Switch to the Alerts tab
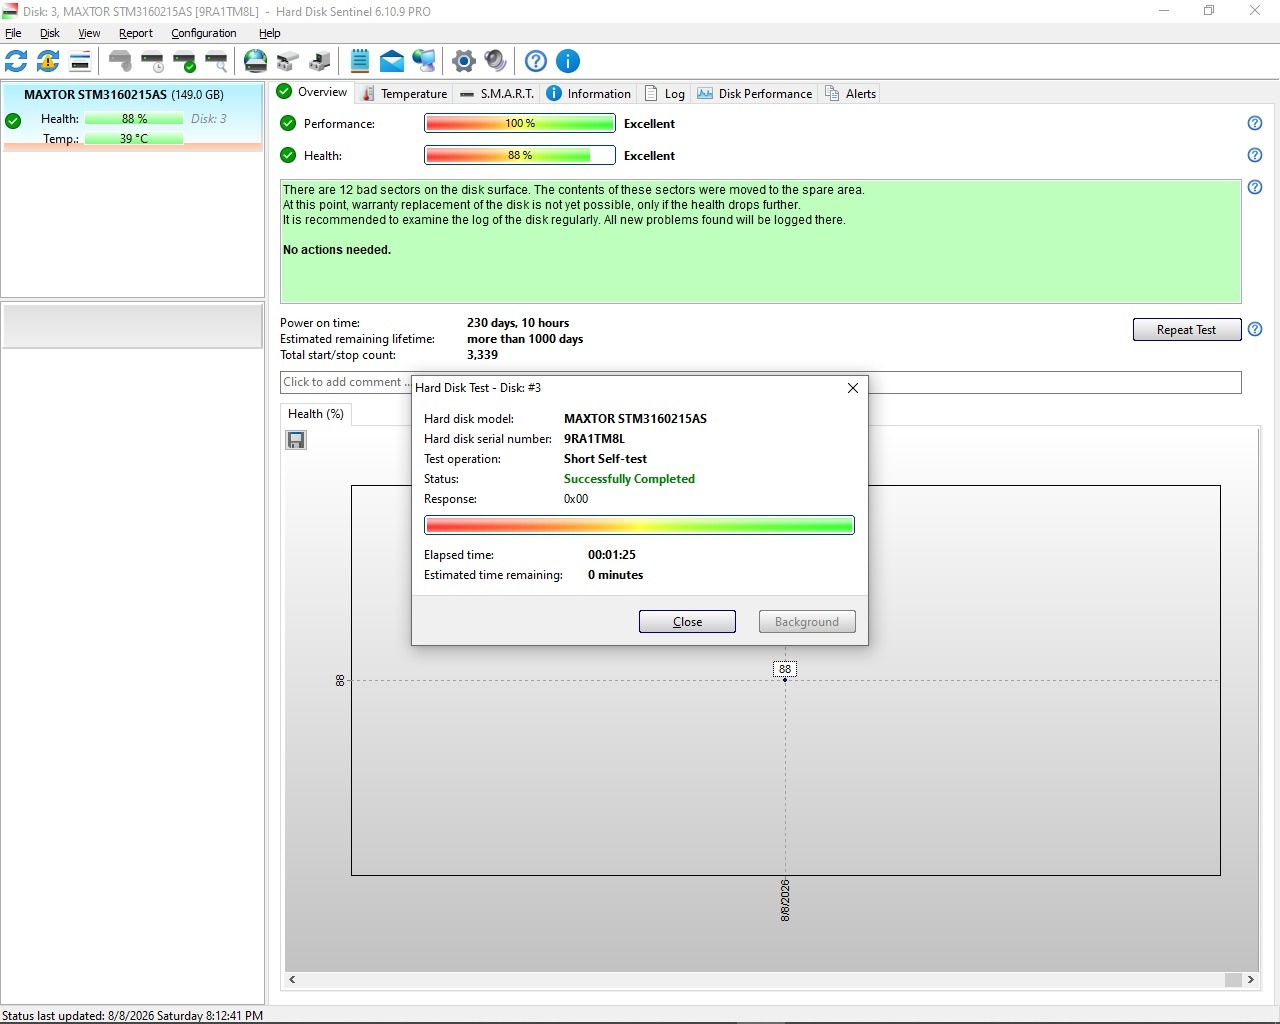Viewport: 1280px width, 1024px height. tap(850, 93)
